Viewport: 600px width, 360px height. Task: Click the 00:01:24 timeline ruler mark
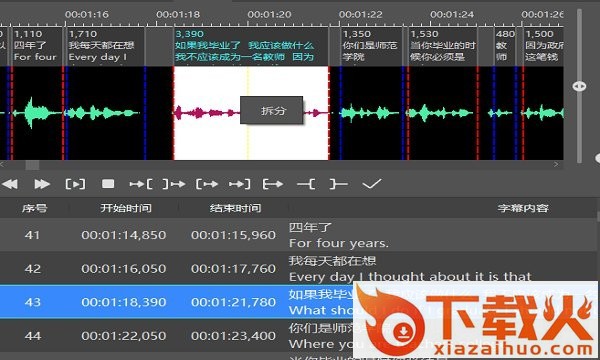(x=452, y=15)
